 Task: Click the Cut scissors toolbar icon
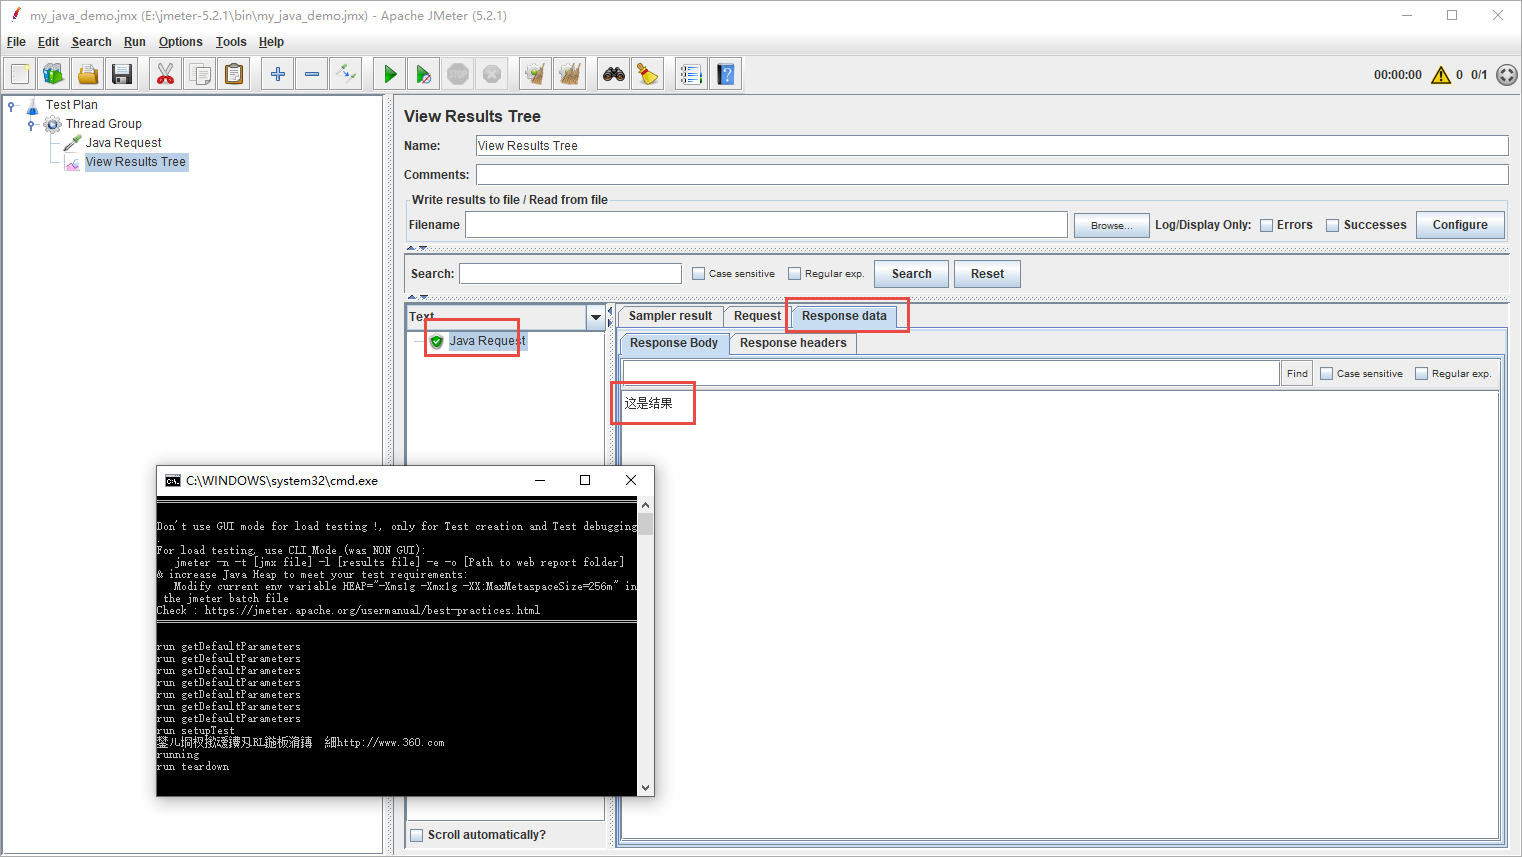(x=165, y=74)
